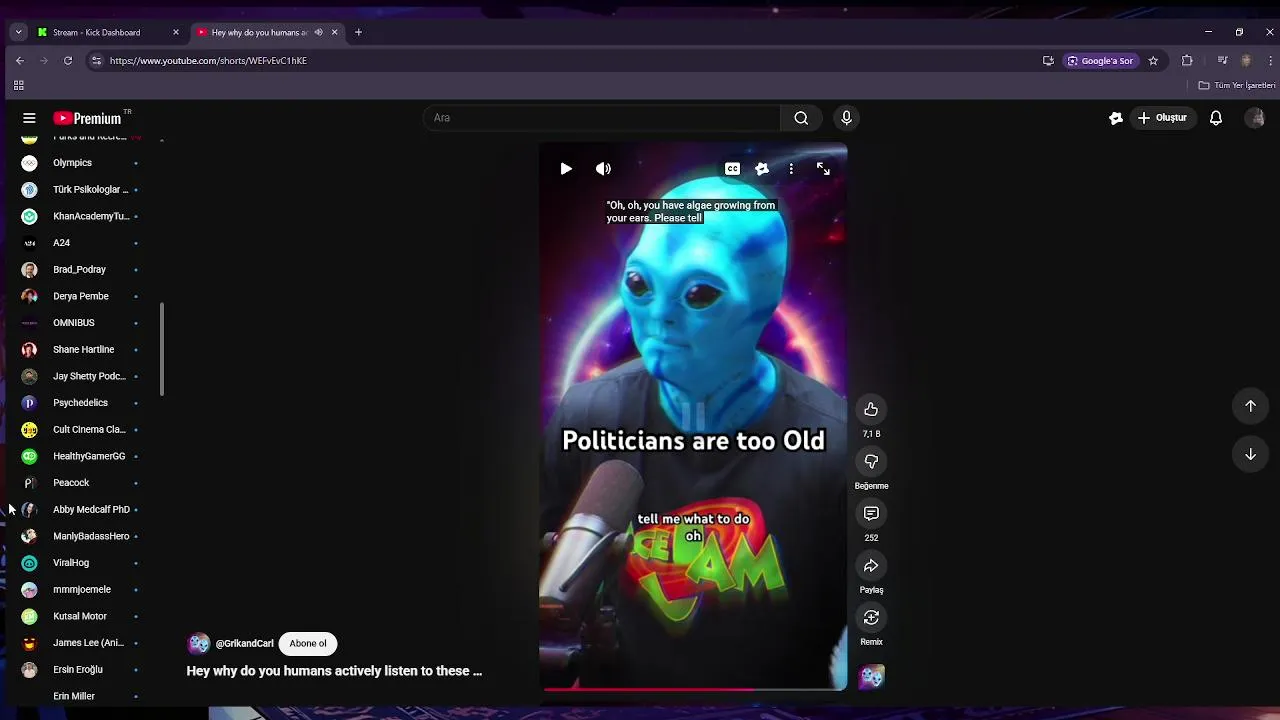Go back in browser history
Image resolution: width=1280 pixels, height=720 pixels.
(x=20, y=61)
